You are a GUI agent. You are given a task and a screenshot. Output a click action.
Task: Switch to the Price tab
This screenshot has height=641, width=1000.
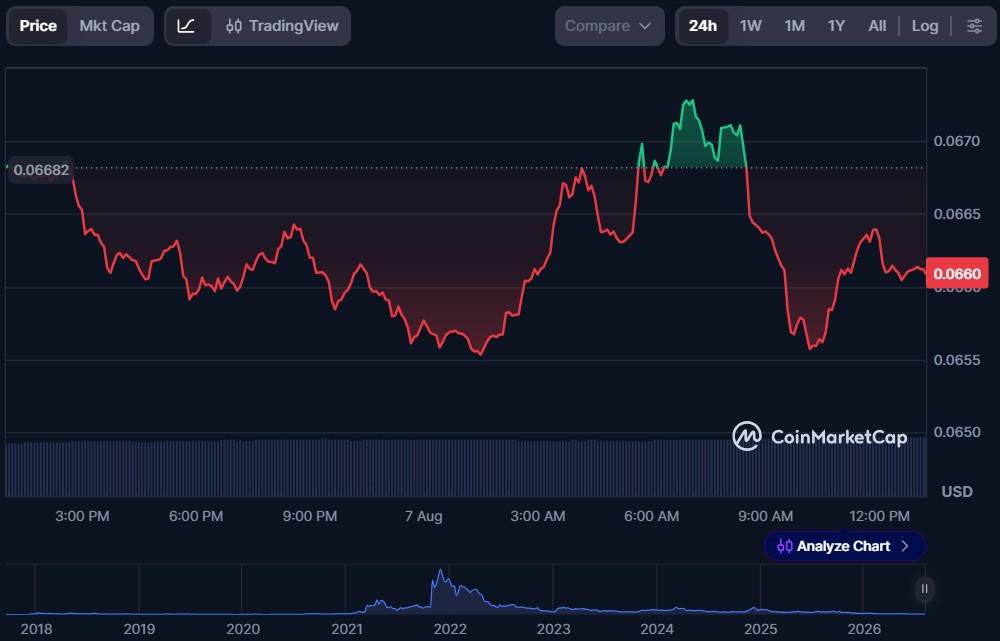click(x=38, y=26)
